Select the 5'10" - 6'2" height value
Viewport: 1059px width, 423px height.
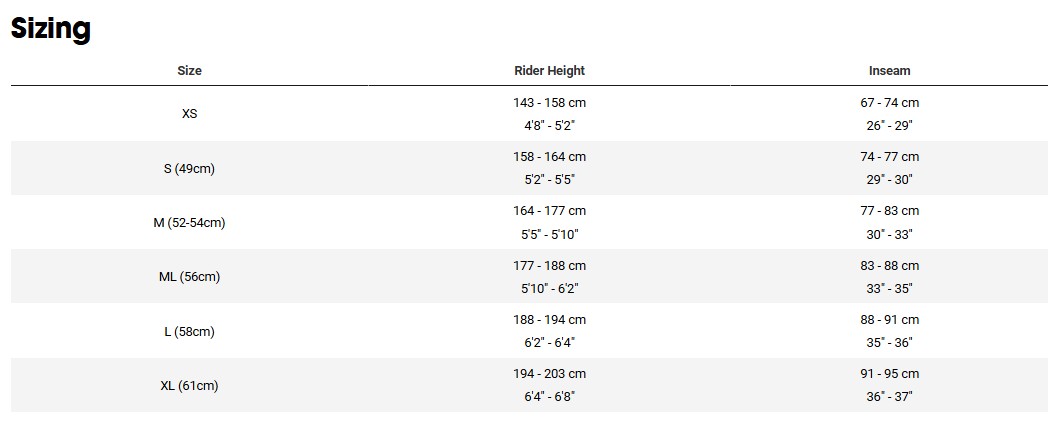549,288
